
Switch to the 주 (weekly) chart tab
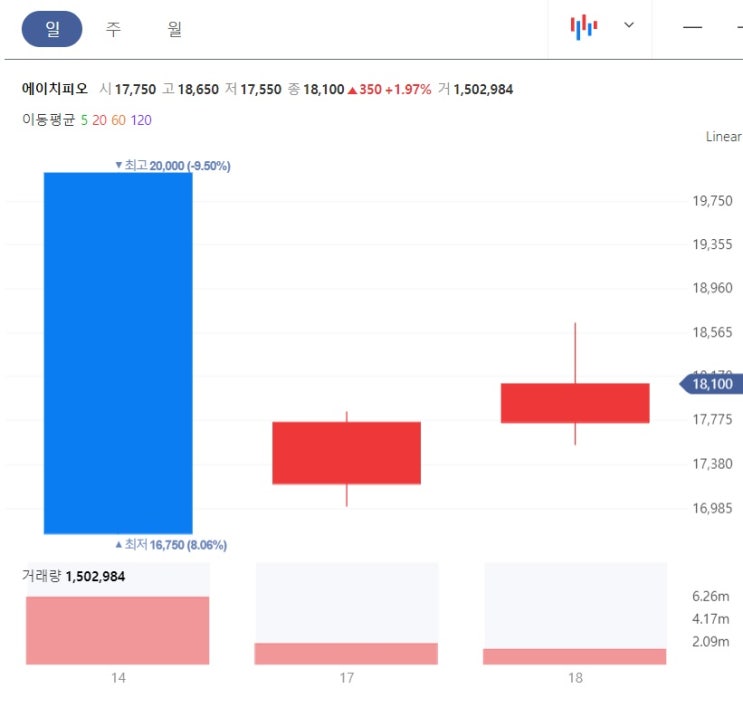[x=113, y=29]
